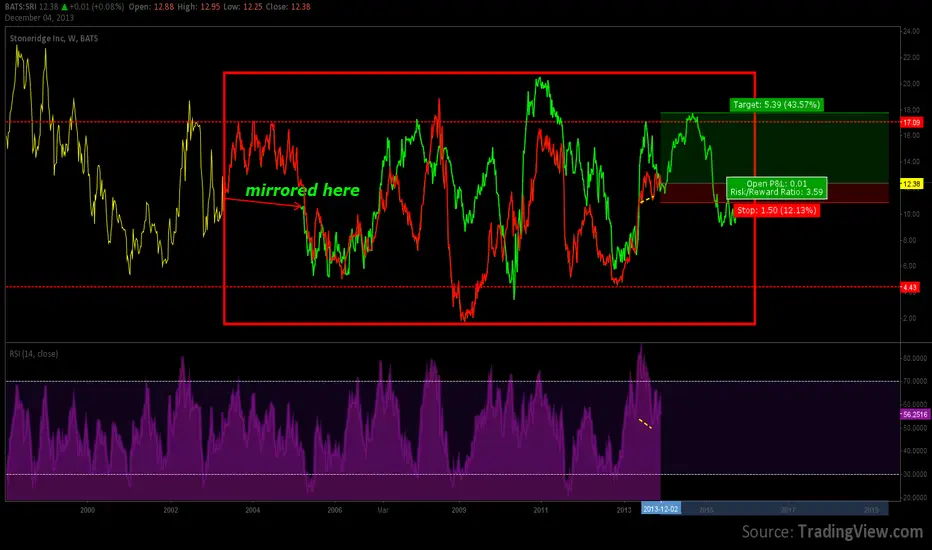The width and height of the screenshot is (932, 550).
Task: Select the red stop zone of the position
Action: [x=774, y=193]
